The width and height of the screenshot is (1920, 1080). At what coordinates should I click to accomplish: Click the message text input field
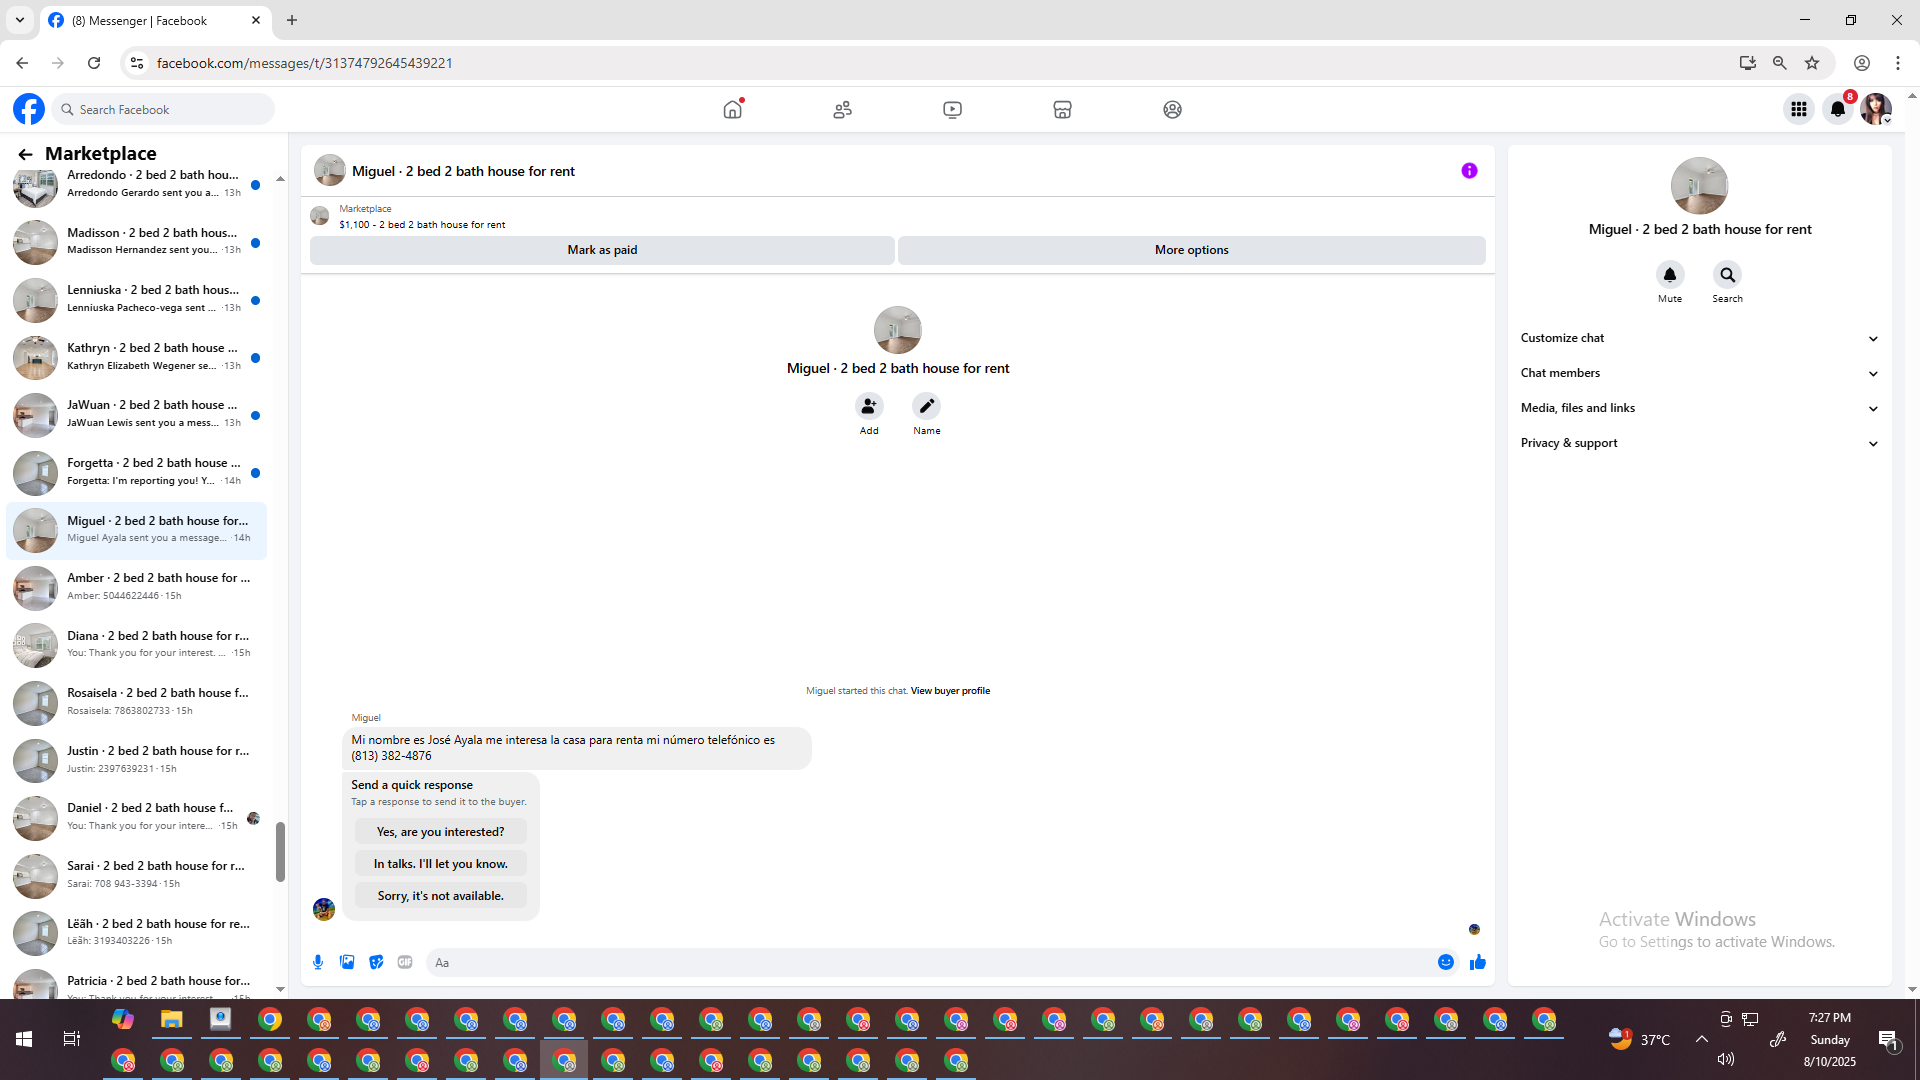930,963
